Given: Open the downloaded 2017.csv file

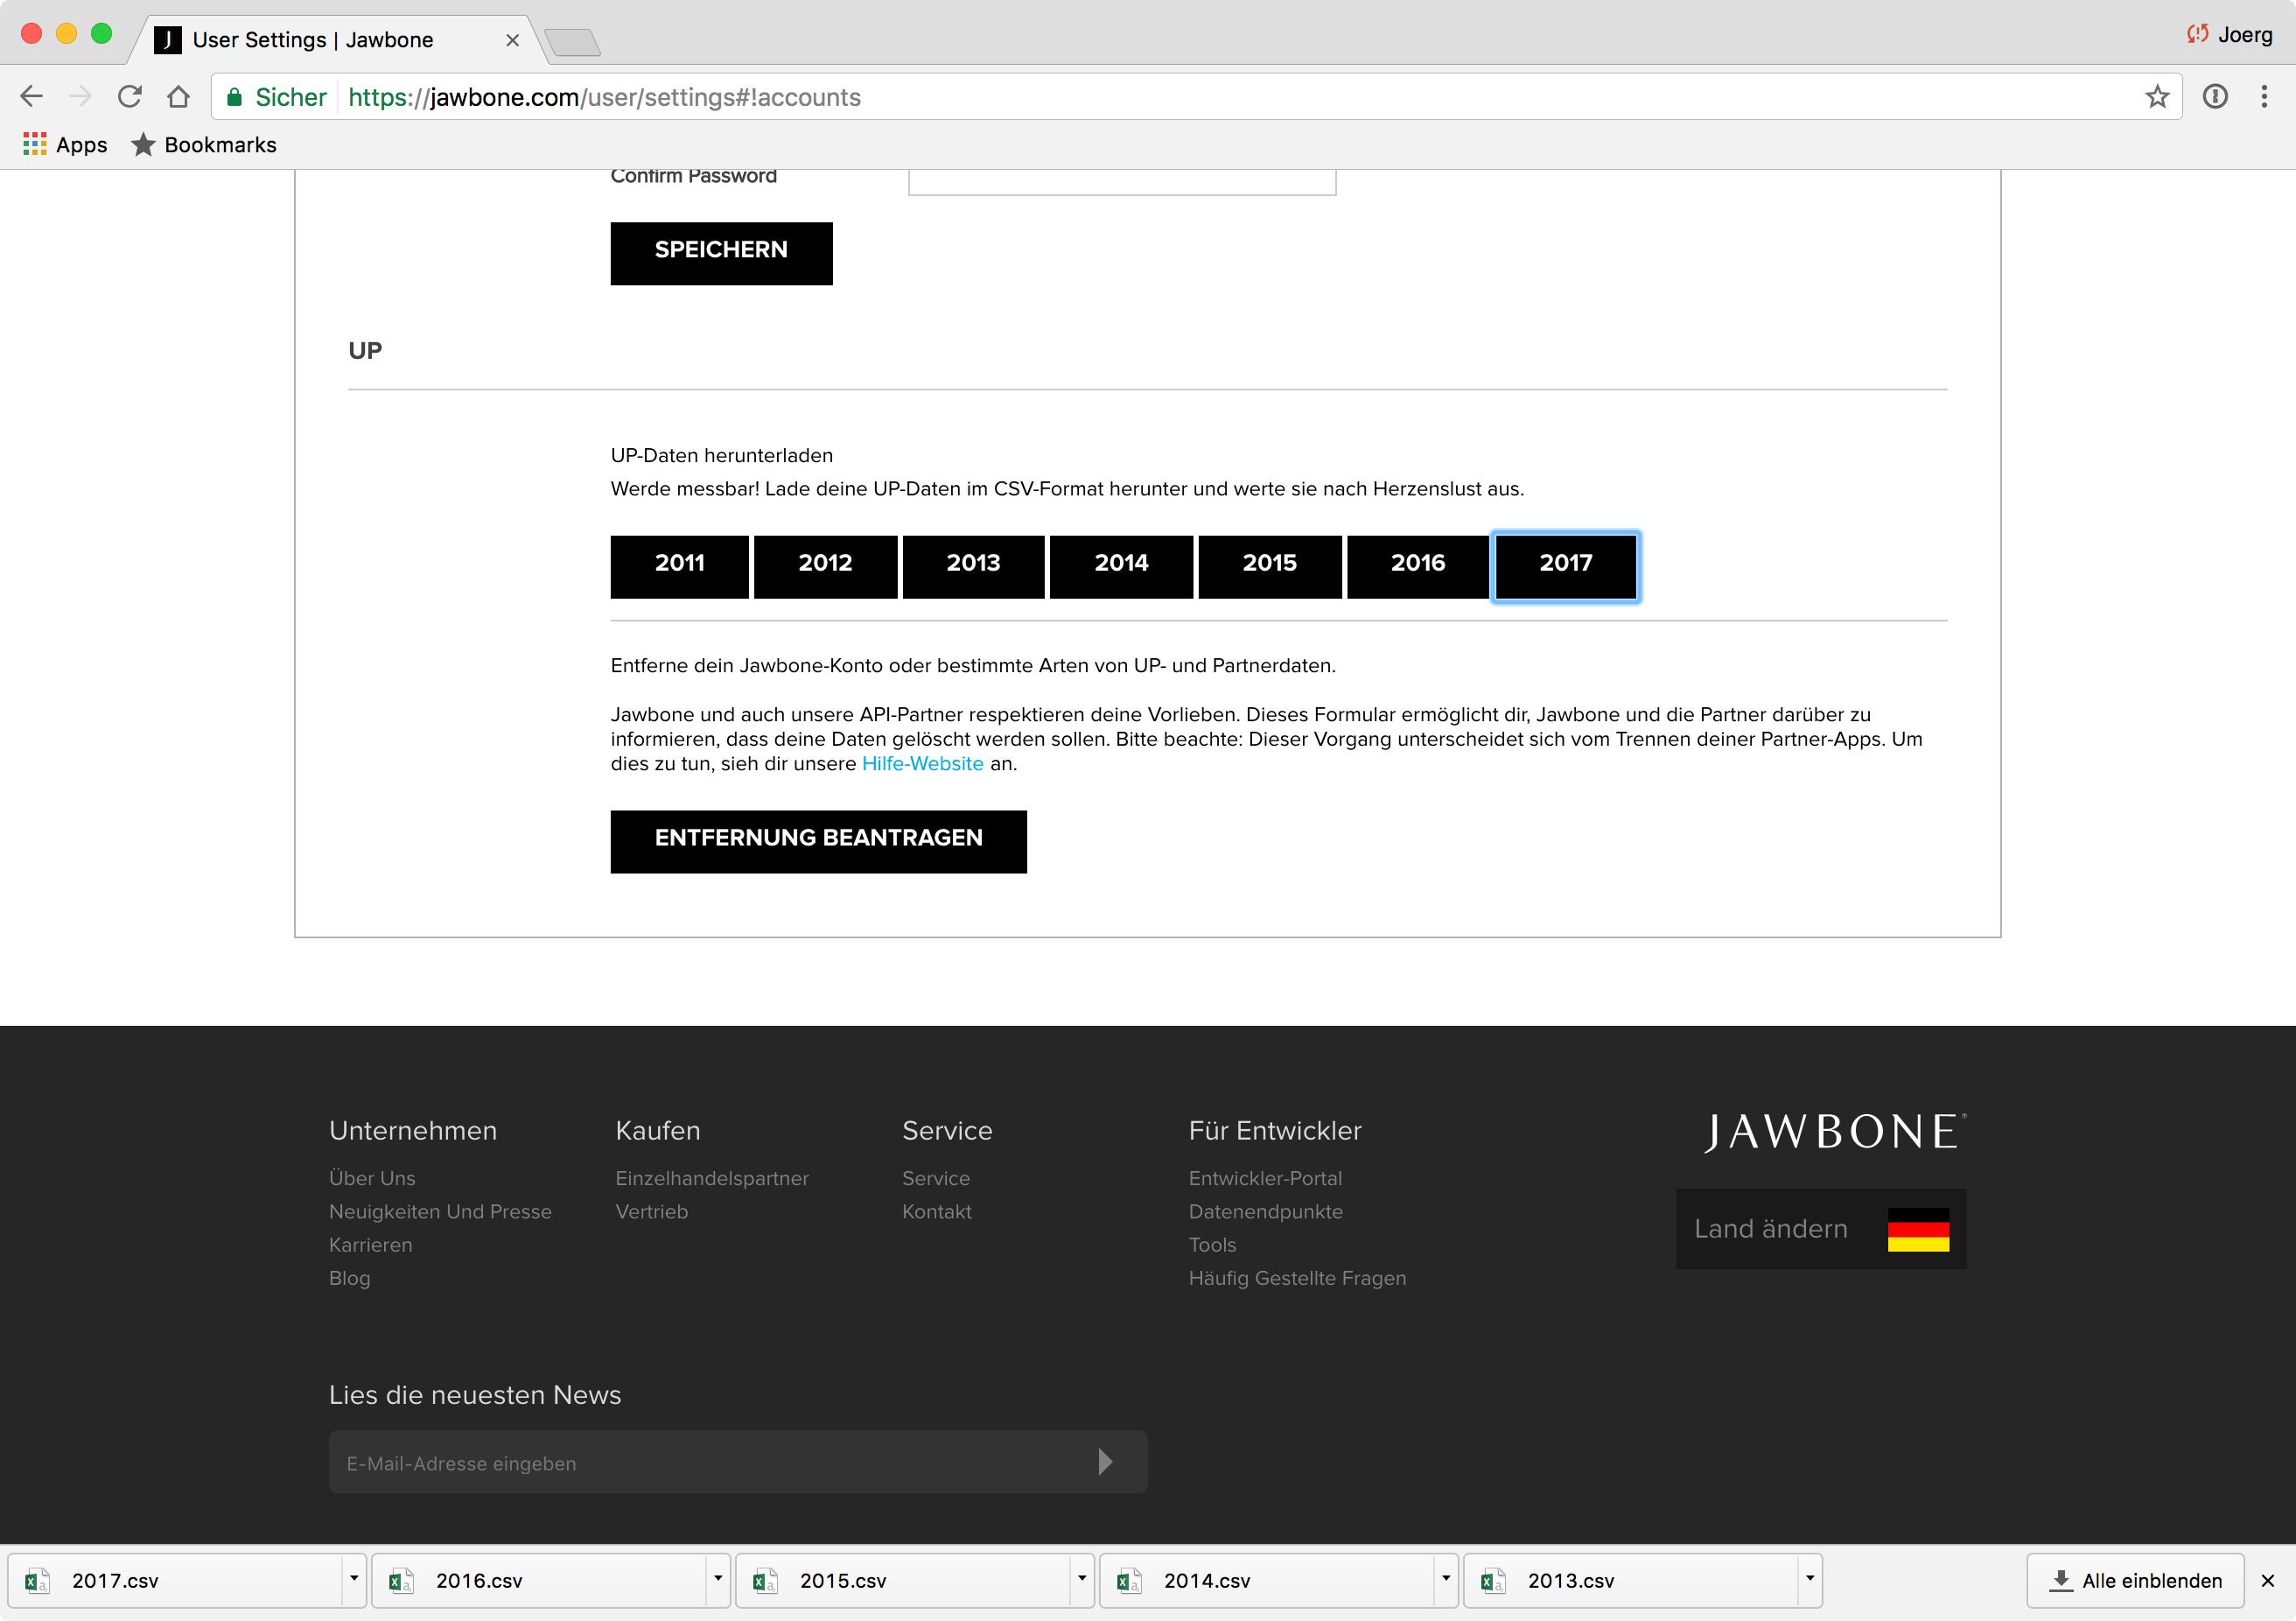Looking at the screenshot, I should 175,1581.
